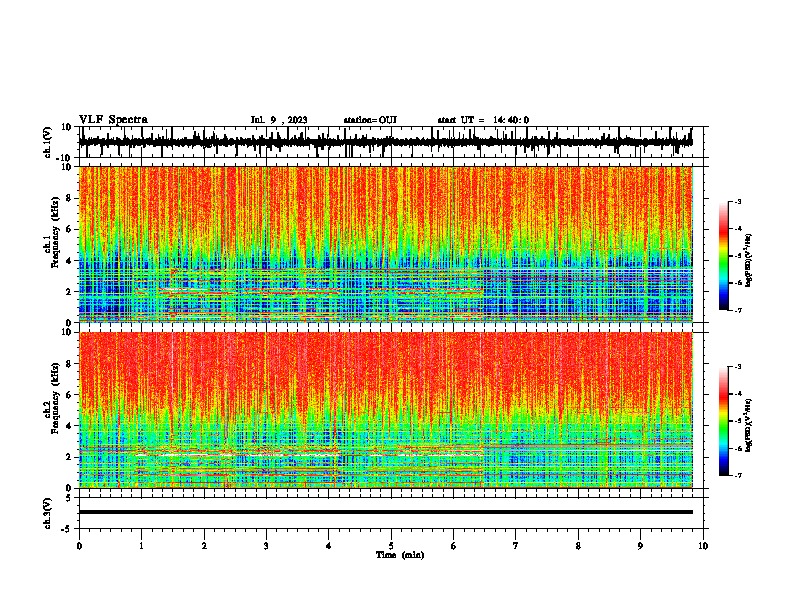Click inside the ch.2 spectrogram plot
Viewport: 792px width, 612px height.
coord(385,410)
